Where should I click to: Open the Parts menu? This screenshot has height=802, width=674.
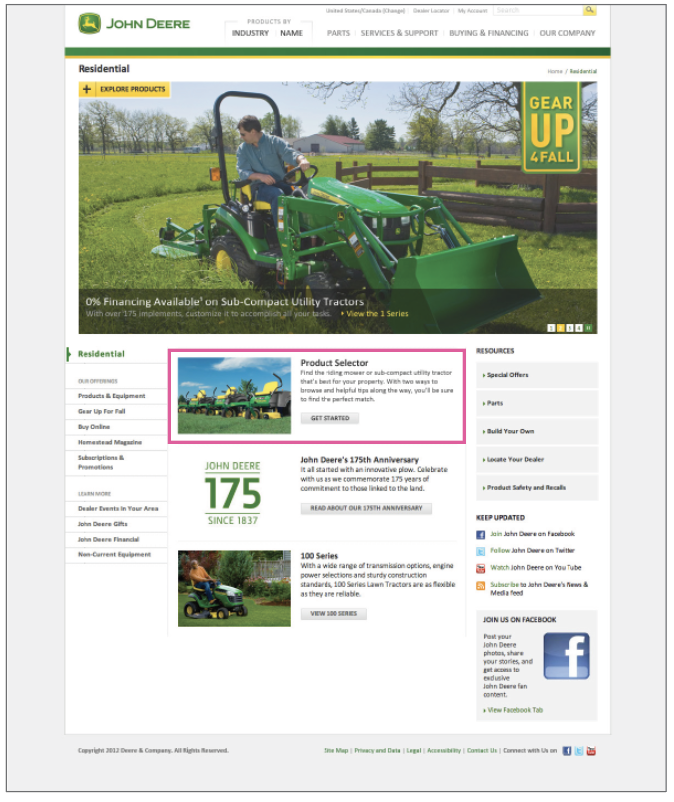tap(339, 33)
